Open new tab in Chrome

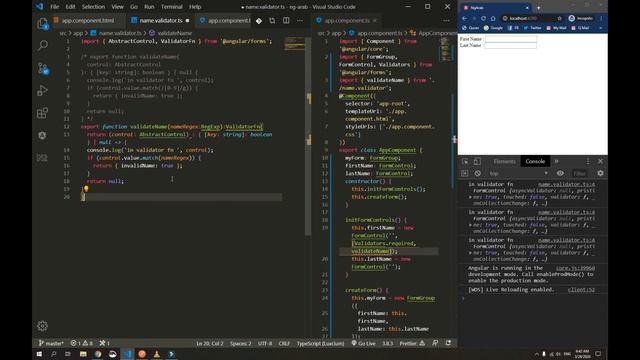coord(538,8)
